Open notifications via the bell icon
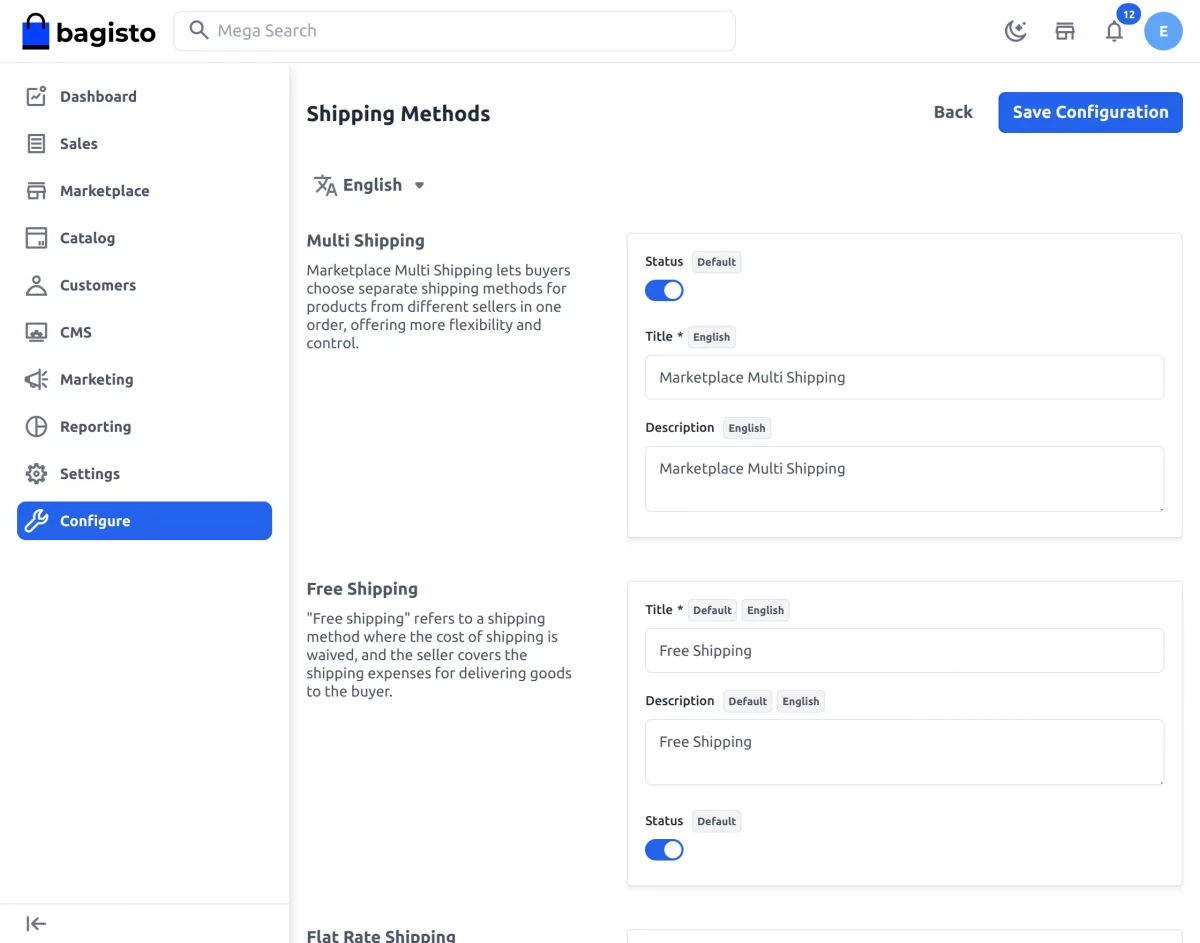This screenshot has height=943, width=1200. (x=1114, y=31)
